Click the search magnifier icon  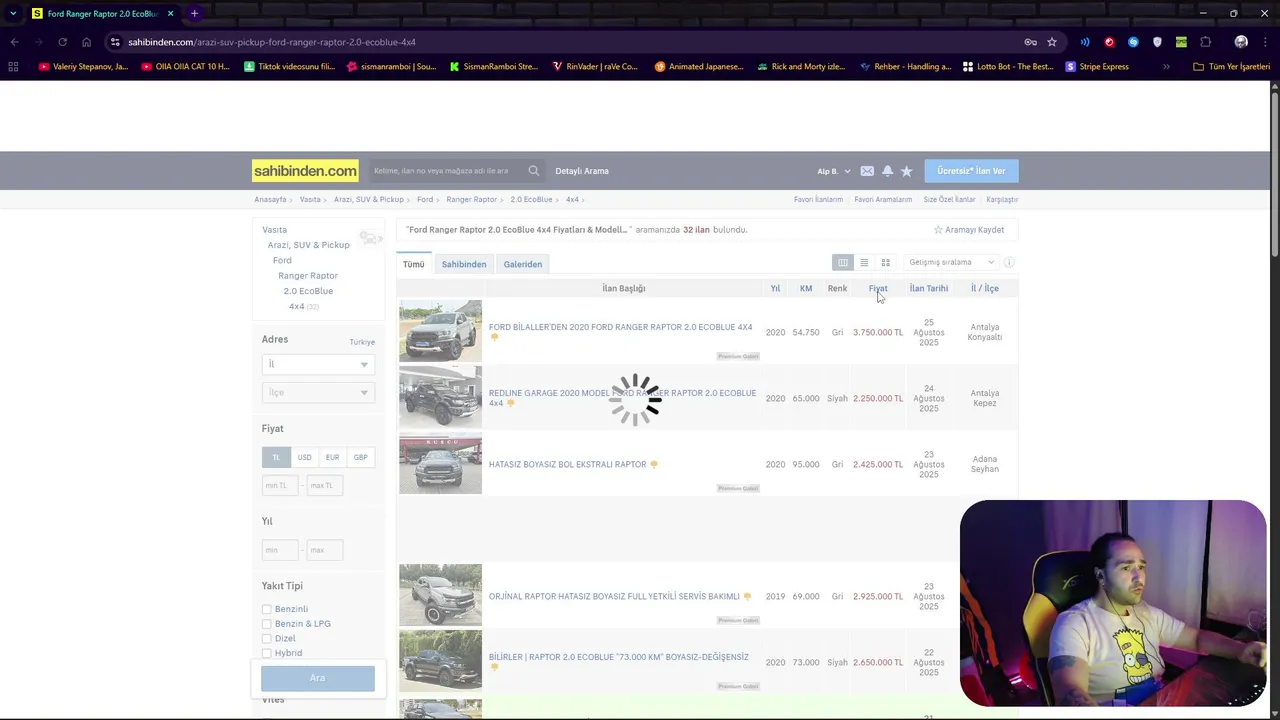click(534, 171)
